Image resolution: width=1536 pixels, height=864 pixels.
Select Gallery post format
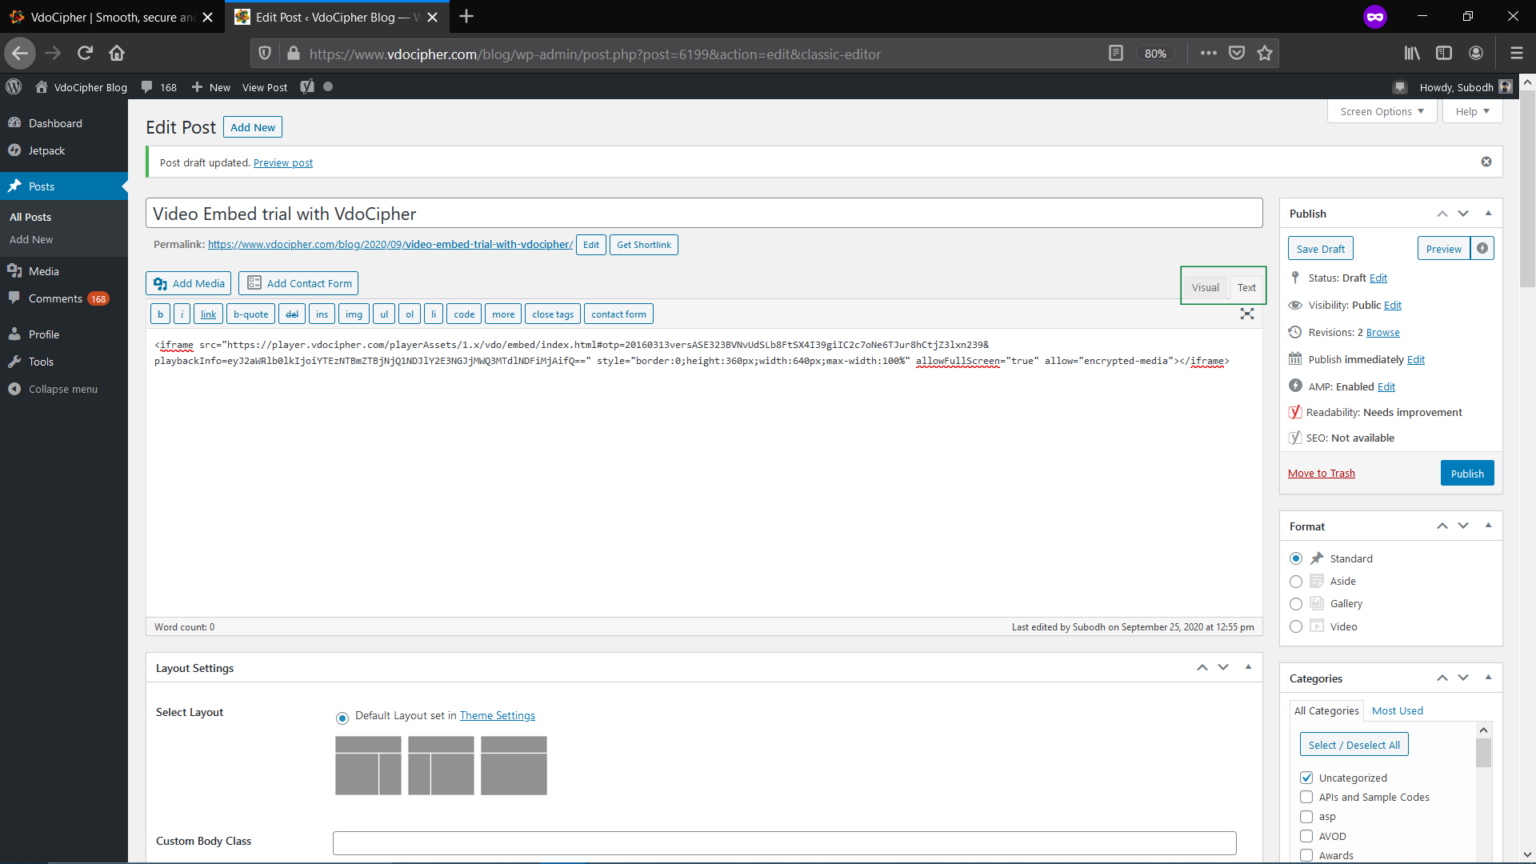(1296, 604)
